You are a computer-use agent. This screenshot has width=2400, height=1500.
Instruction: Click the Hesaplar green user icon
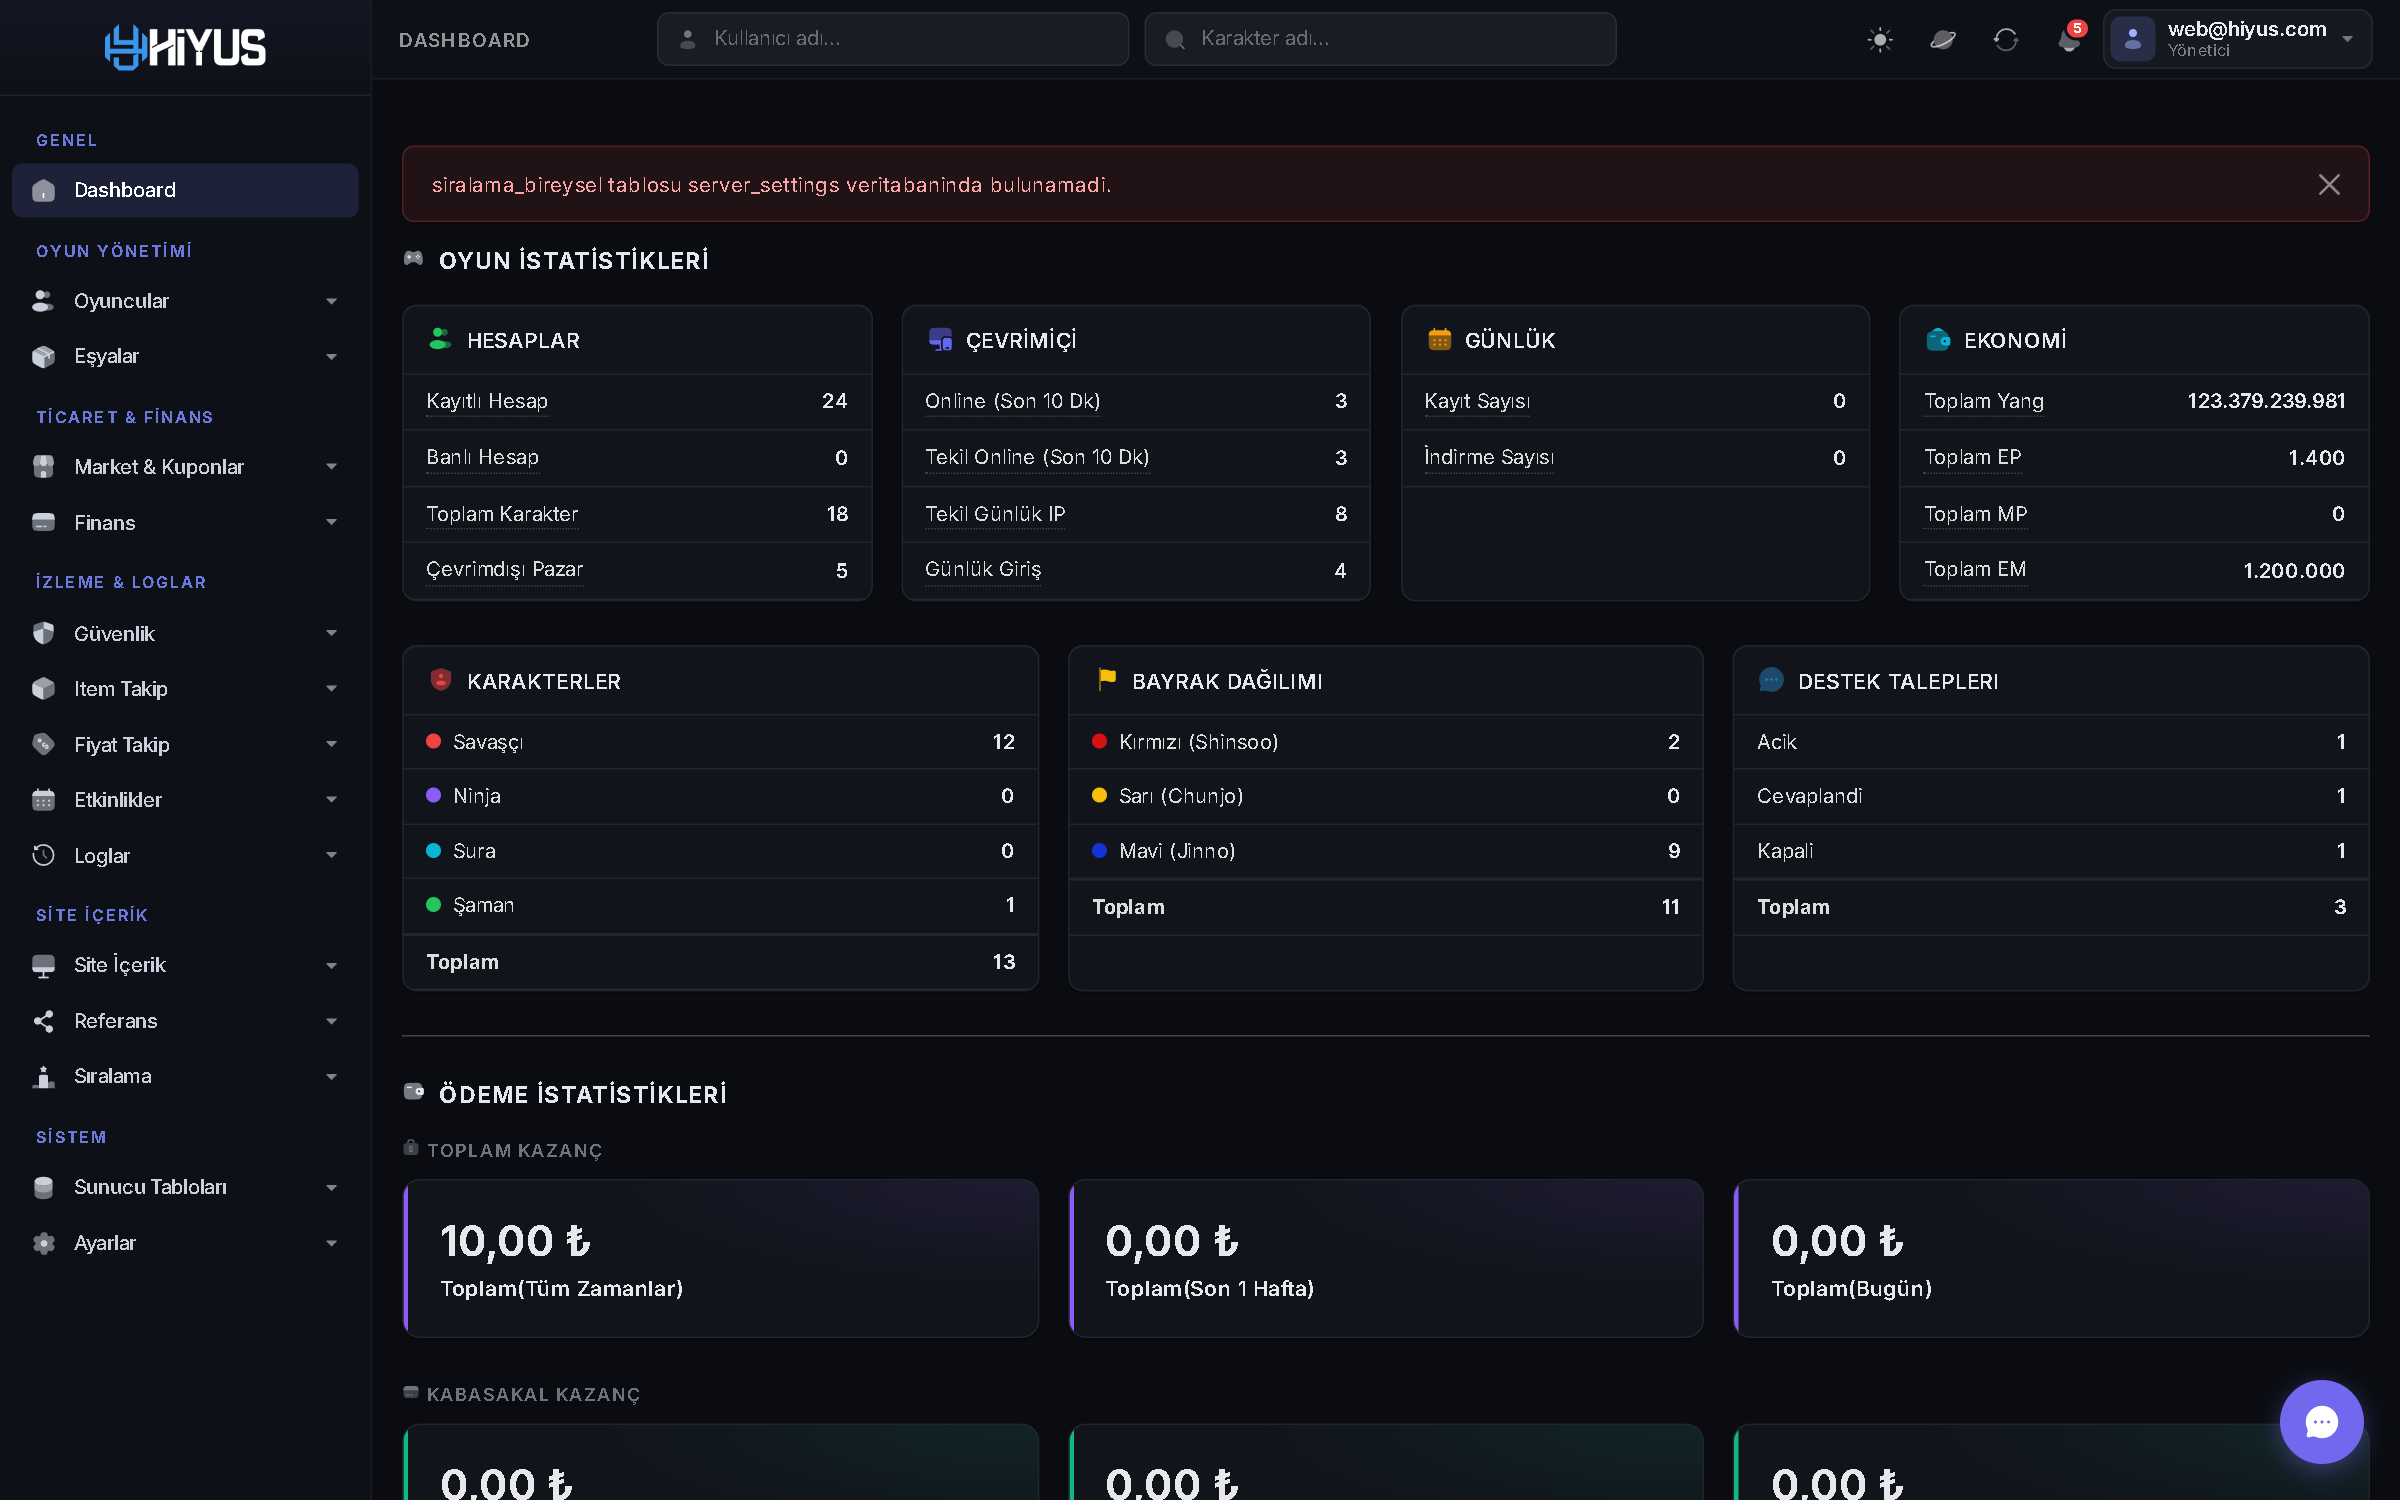[x=440, y=340]
